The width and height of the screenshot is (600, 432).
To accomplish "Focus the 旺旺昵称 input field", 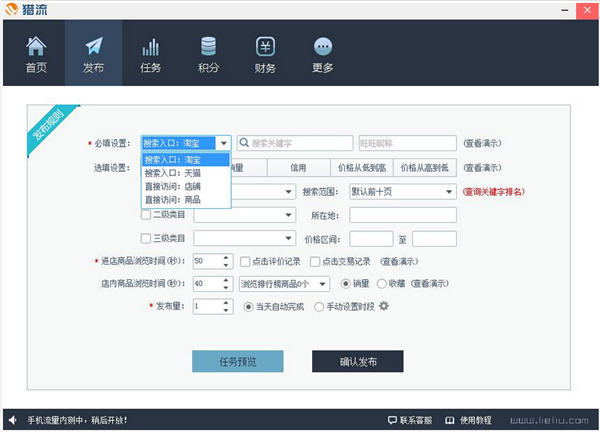I will click(408, 143).
